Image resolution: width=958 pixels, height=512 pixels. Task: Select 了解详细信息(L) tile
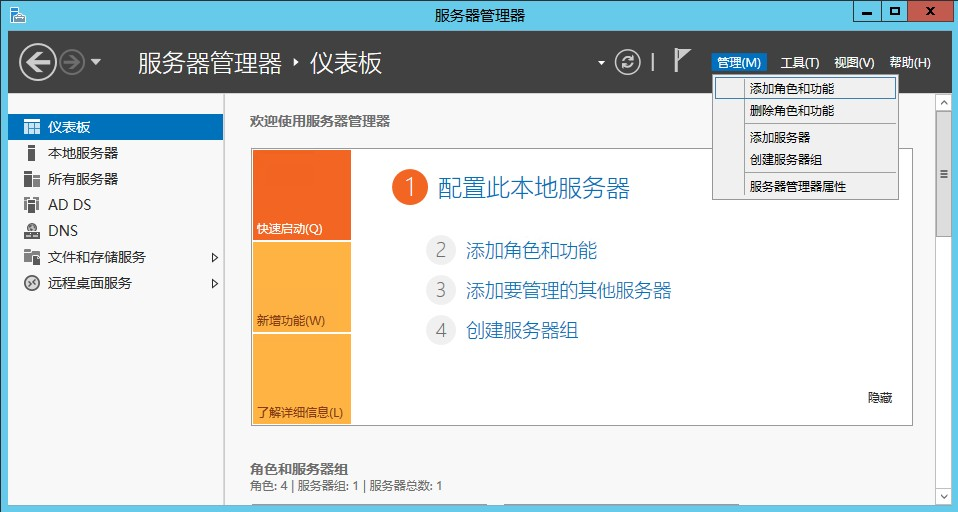(302, 379)
